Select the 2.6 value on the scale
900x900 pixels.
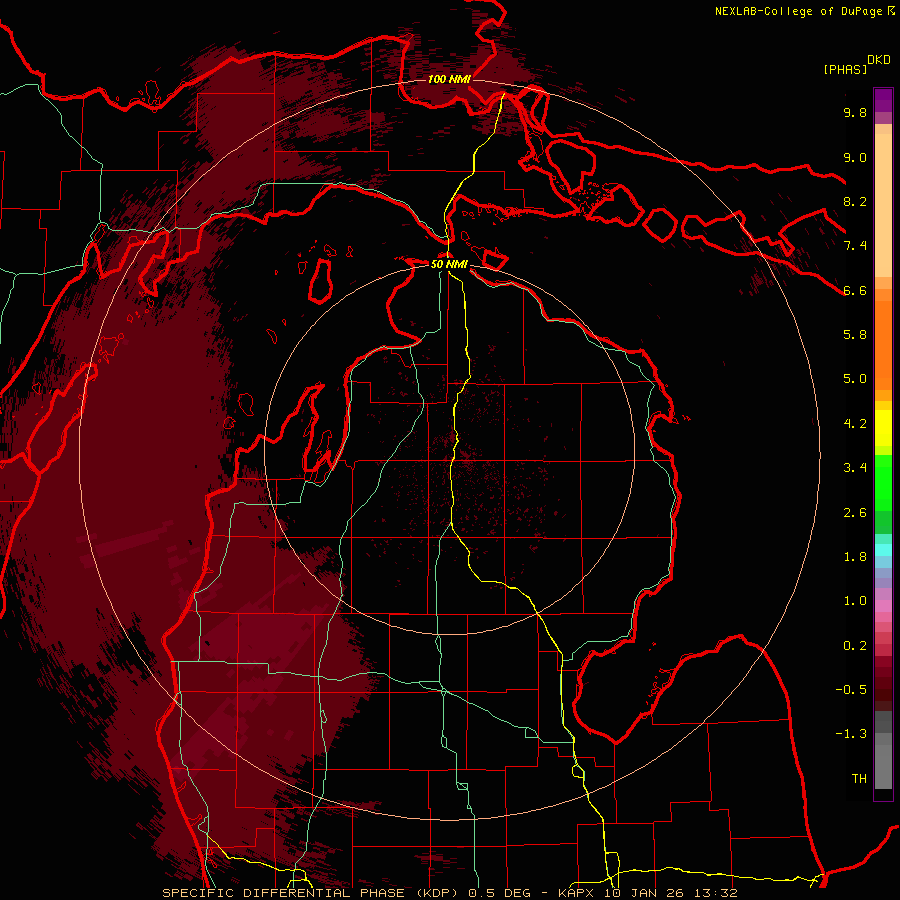[x=855, y=513]
